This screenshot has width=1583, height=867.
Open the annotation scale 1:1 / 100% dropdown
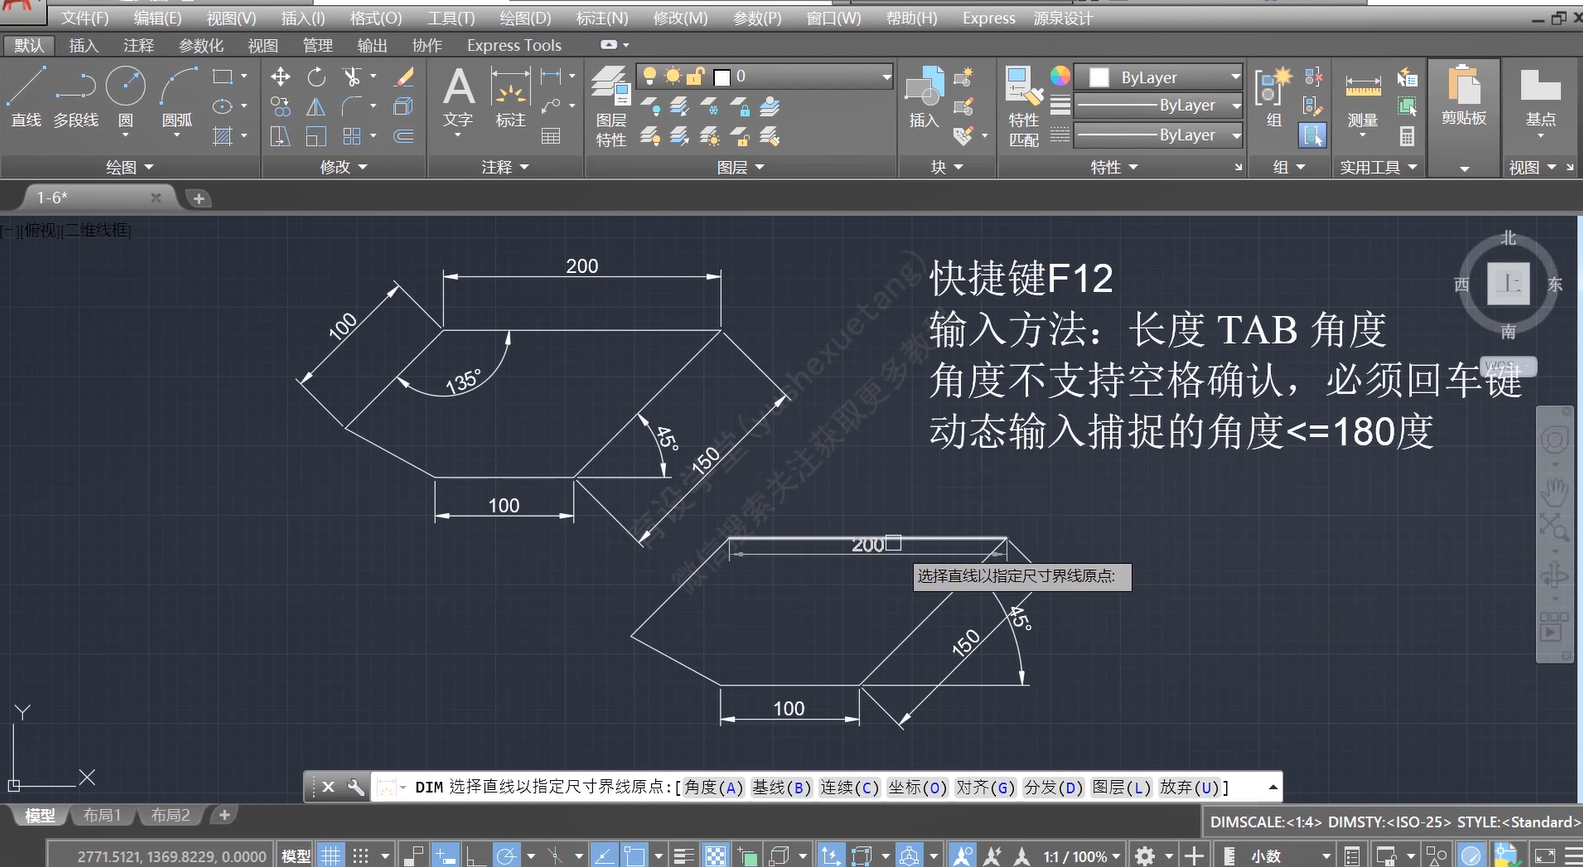(1082, 856)
